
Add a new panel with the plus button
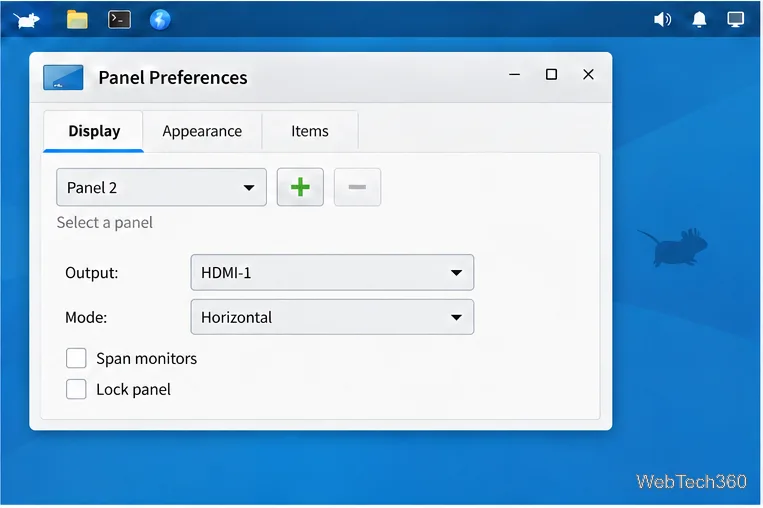[300, 187]
